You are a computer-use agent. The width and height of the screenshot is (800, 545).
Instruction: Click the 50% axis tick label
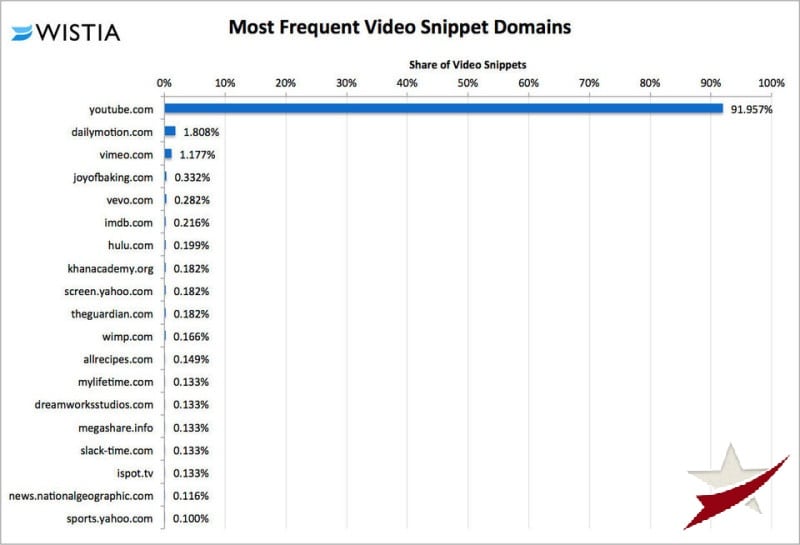[x=468, y=82]
